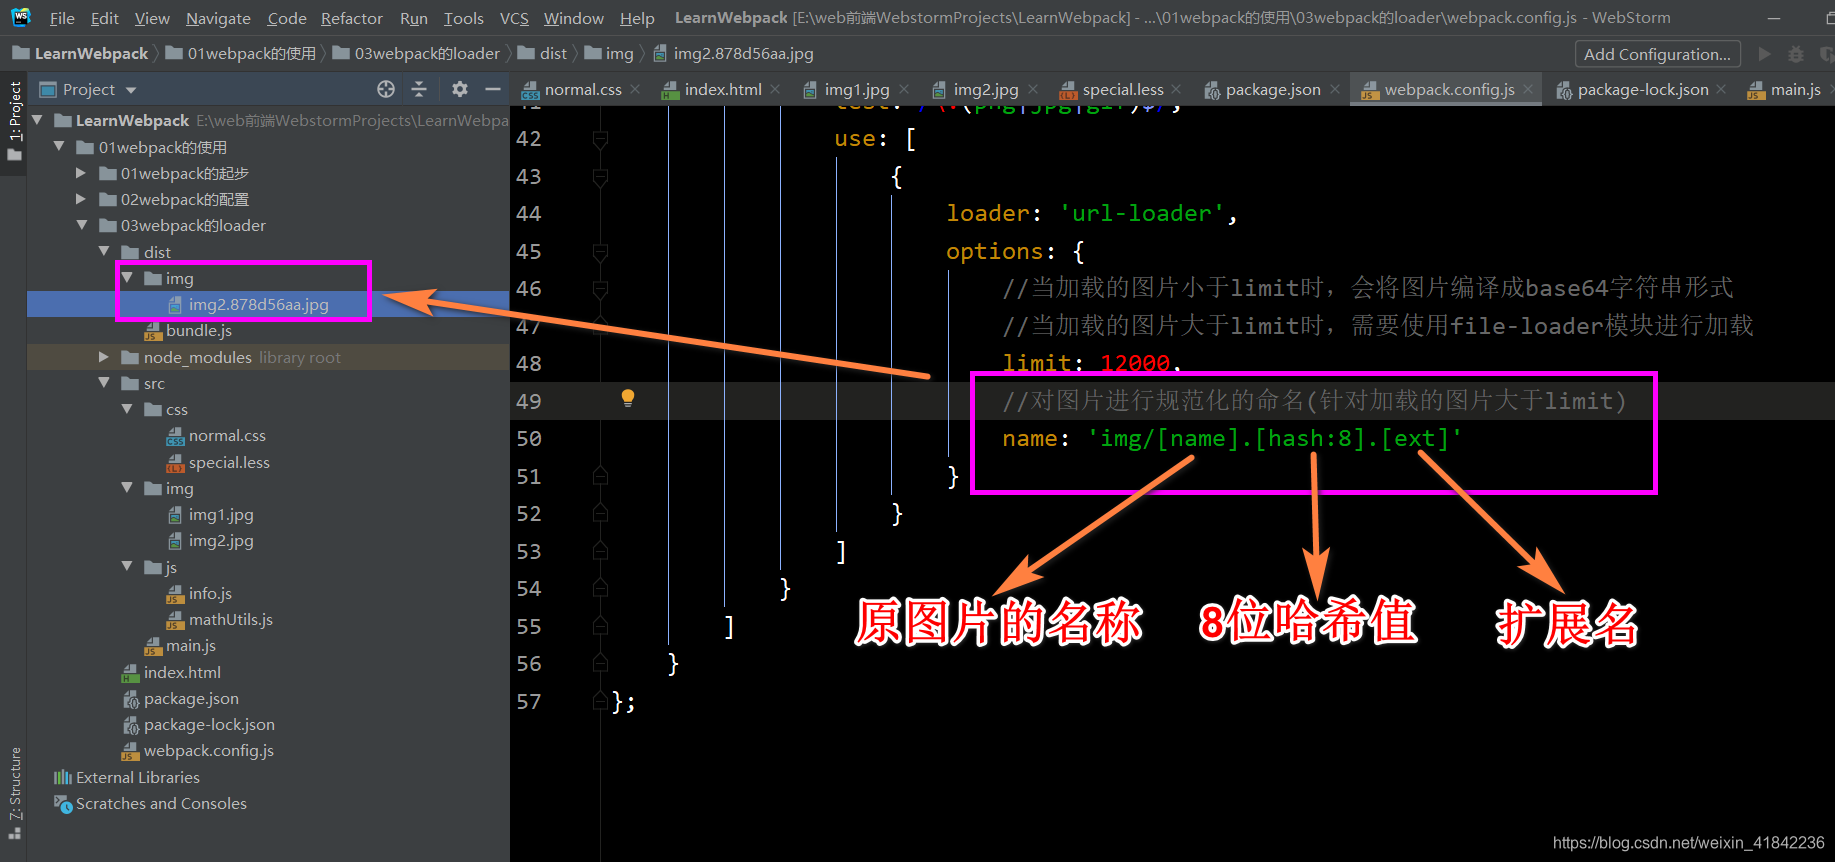Image resolution: width=1835 pixels, height=862 pixels.
Task: Expand the 01webpack的起步 folder arrow
Action: pyautogui.click(x=82, y=173)
